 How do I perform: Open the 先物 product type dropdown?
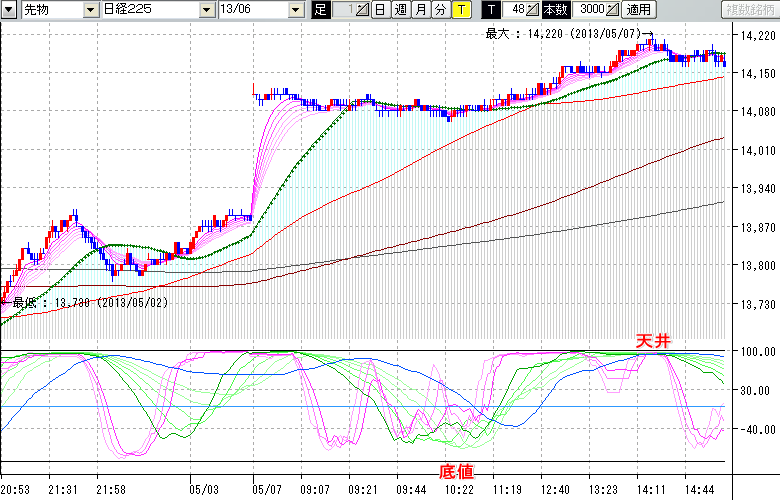(90, 10)
